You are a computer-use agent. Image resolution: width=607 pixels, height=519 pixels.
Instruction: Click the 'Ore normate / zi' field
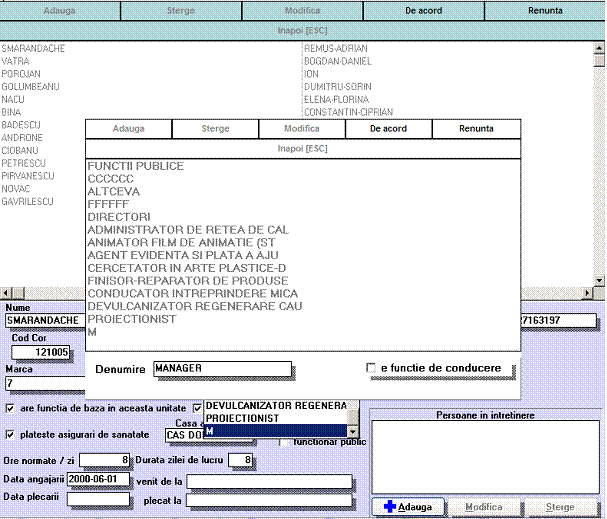point(105,460)
